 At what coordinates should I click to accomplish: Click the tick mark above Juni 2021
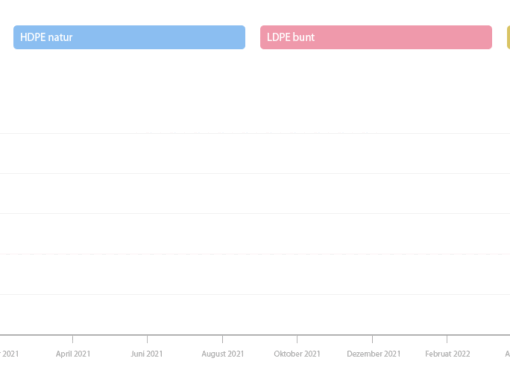click(147, 339)
